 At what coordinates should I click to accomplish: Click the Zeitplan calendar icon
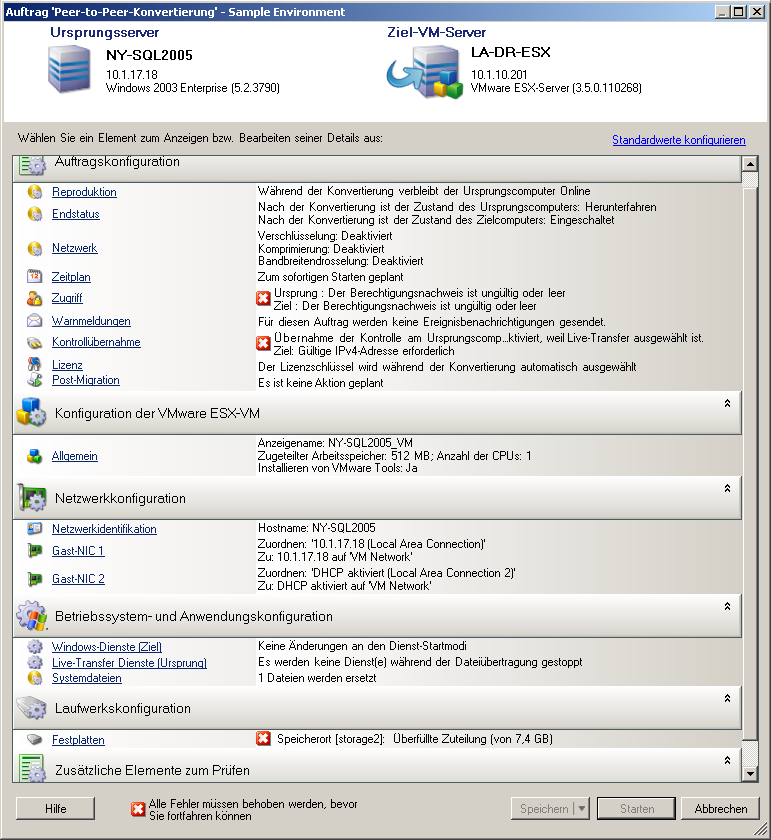coord(35,276)
